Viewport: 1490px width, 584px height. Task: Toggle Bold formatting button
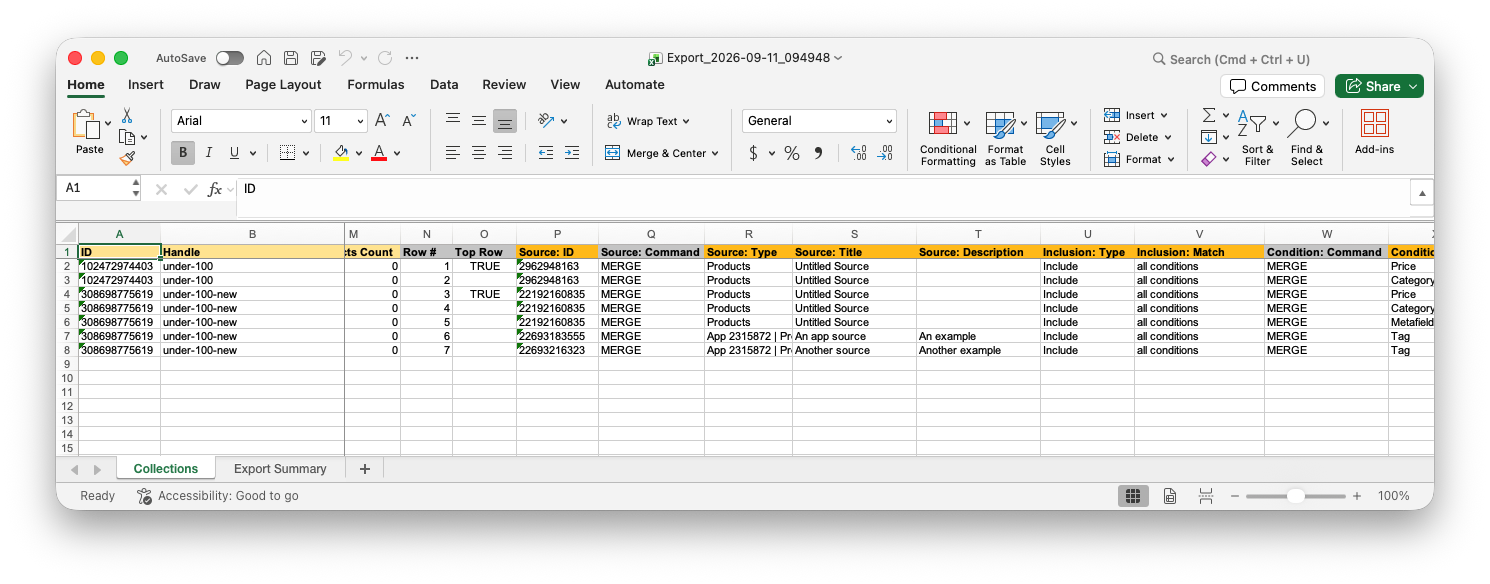[x=182, y=153]
